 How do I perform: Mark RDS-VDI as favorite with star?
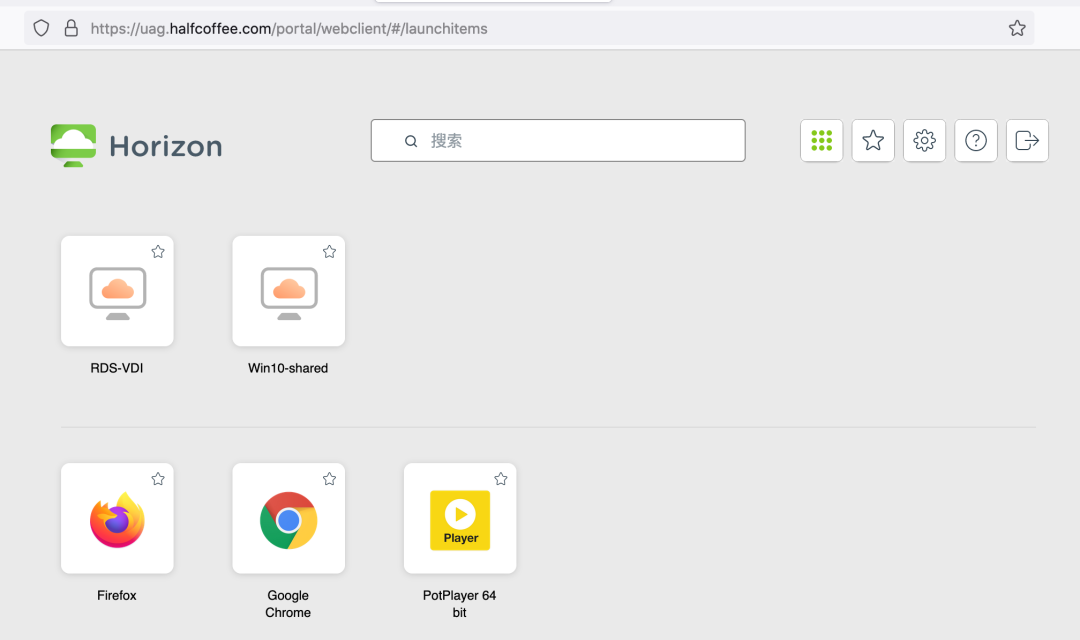coord(158,251)
